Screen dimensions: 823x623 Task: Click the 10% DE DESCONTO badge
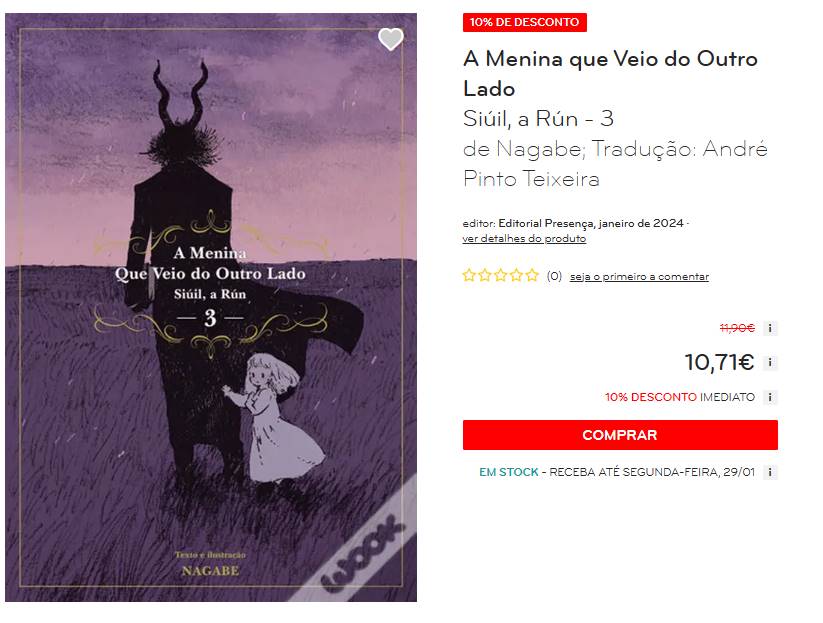click(x=525, y=23)
